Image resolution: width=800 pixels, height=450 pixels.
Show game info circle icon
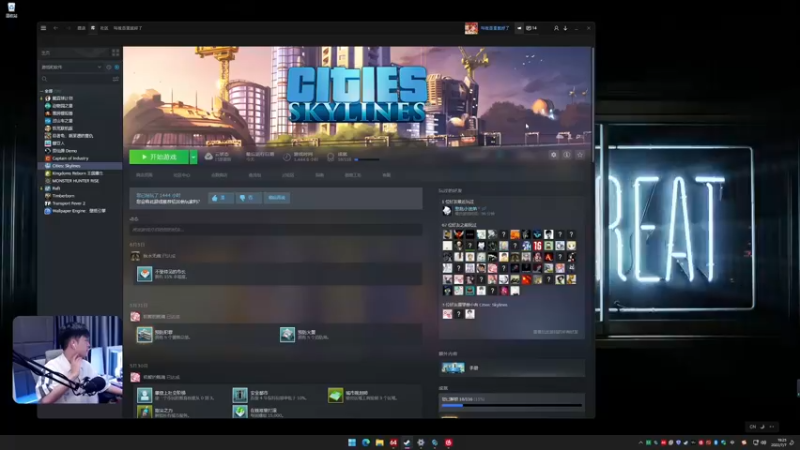[567, 155]
